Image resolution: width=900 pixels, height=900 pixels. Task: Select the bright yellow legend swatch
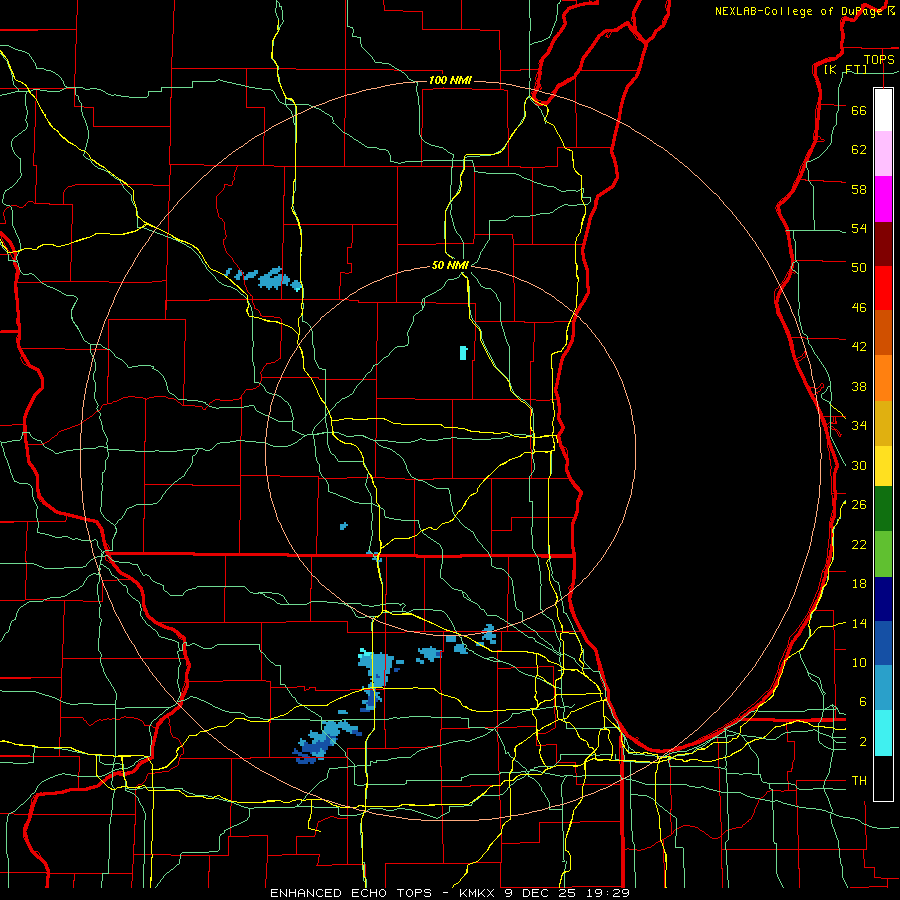tap(883, 466)
